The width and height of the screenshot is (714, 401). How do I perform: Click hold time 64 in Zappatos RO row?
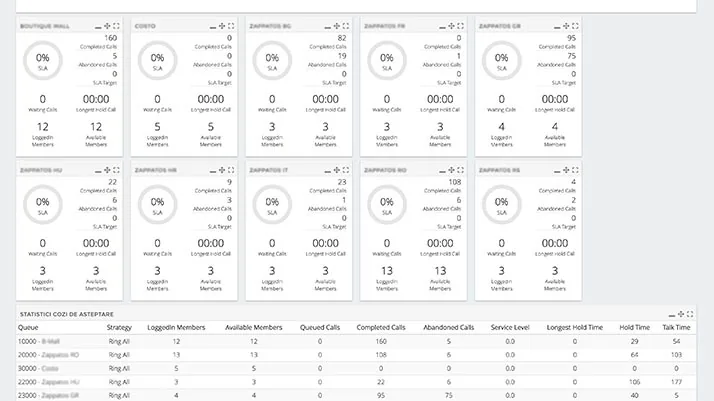[634, 355]
